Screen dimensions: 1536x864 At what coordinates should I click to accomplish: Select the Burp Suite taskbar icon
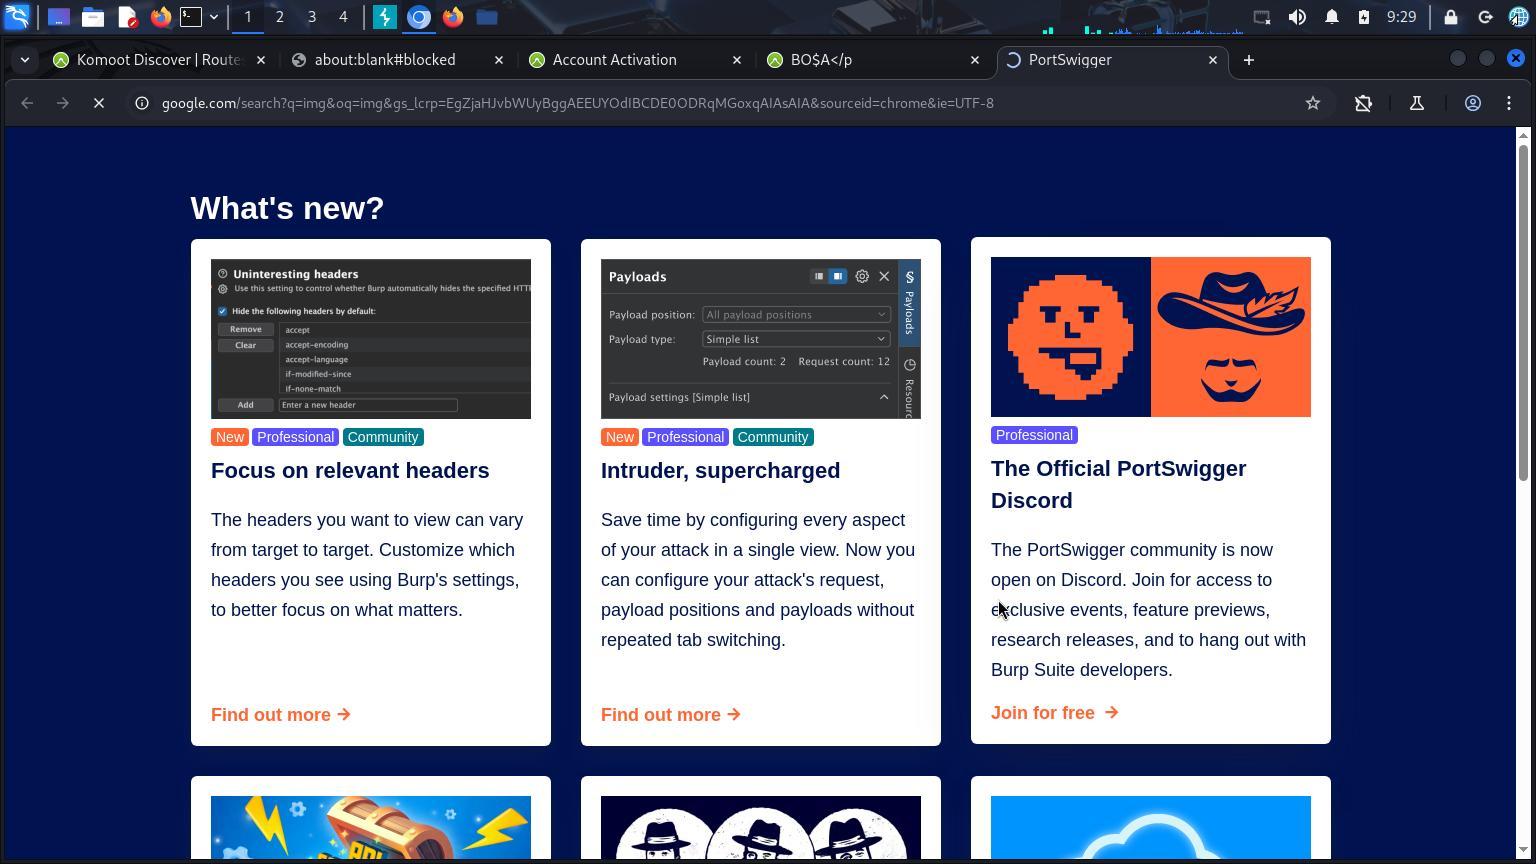(385, 17)
